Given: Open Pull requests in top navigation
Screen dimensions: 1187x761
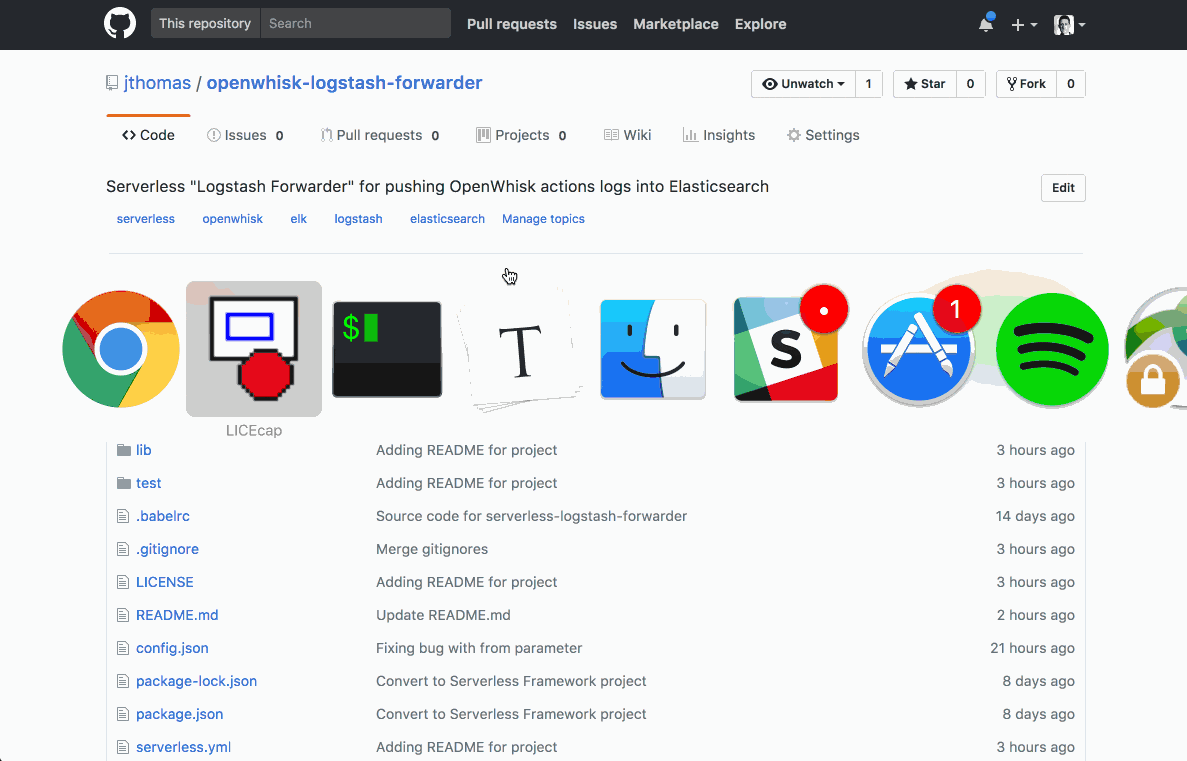Looking at the screenshot, I should pyautogui.click(x=512, y=24).
